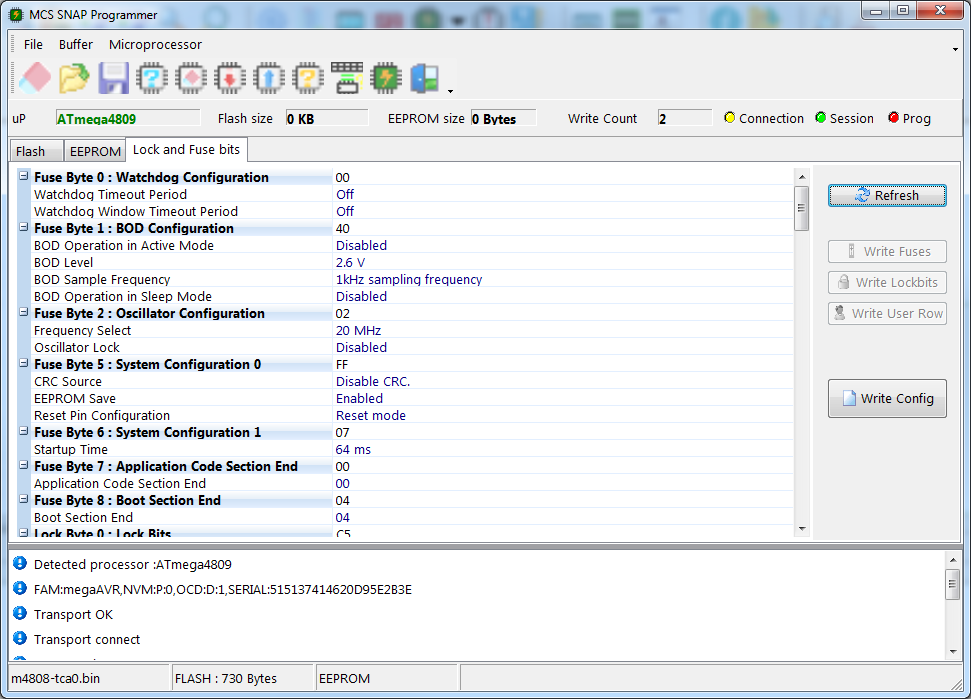Click the exit door icon
Viewport: 971px width, 699px height.
(425, 78)
